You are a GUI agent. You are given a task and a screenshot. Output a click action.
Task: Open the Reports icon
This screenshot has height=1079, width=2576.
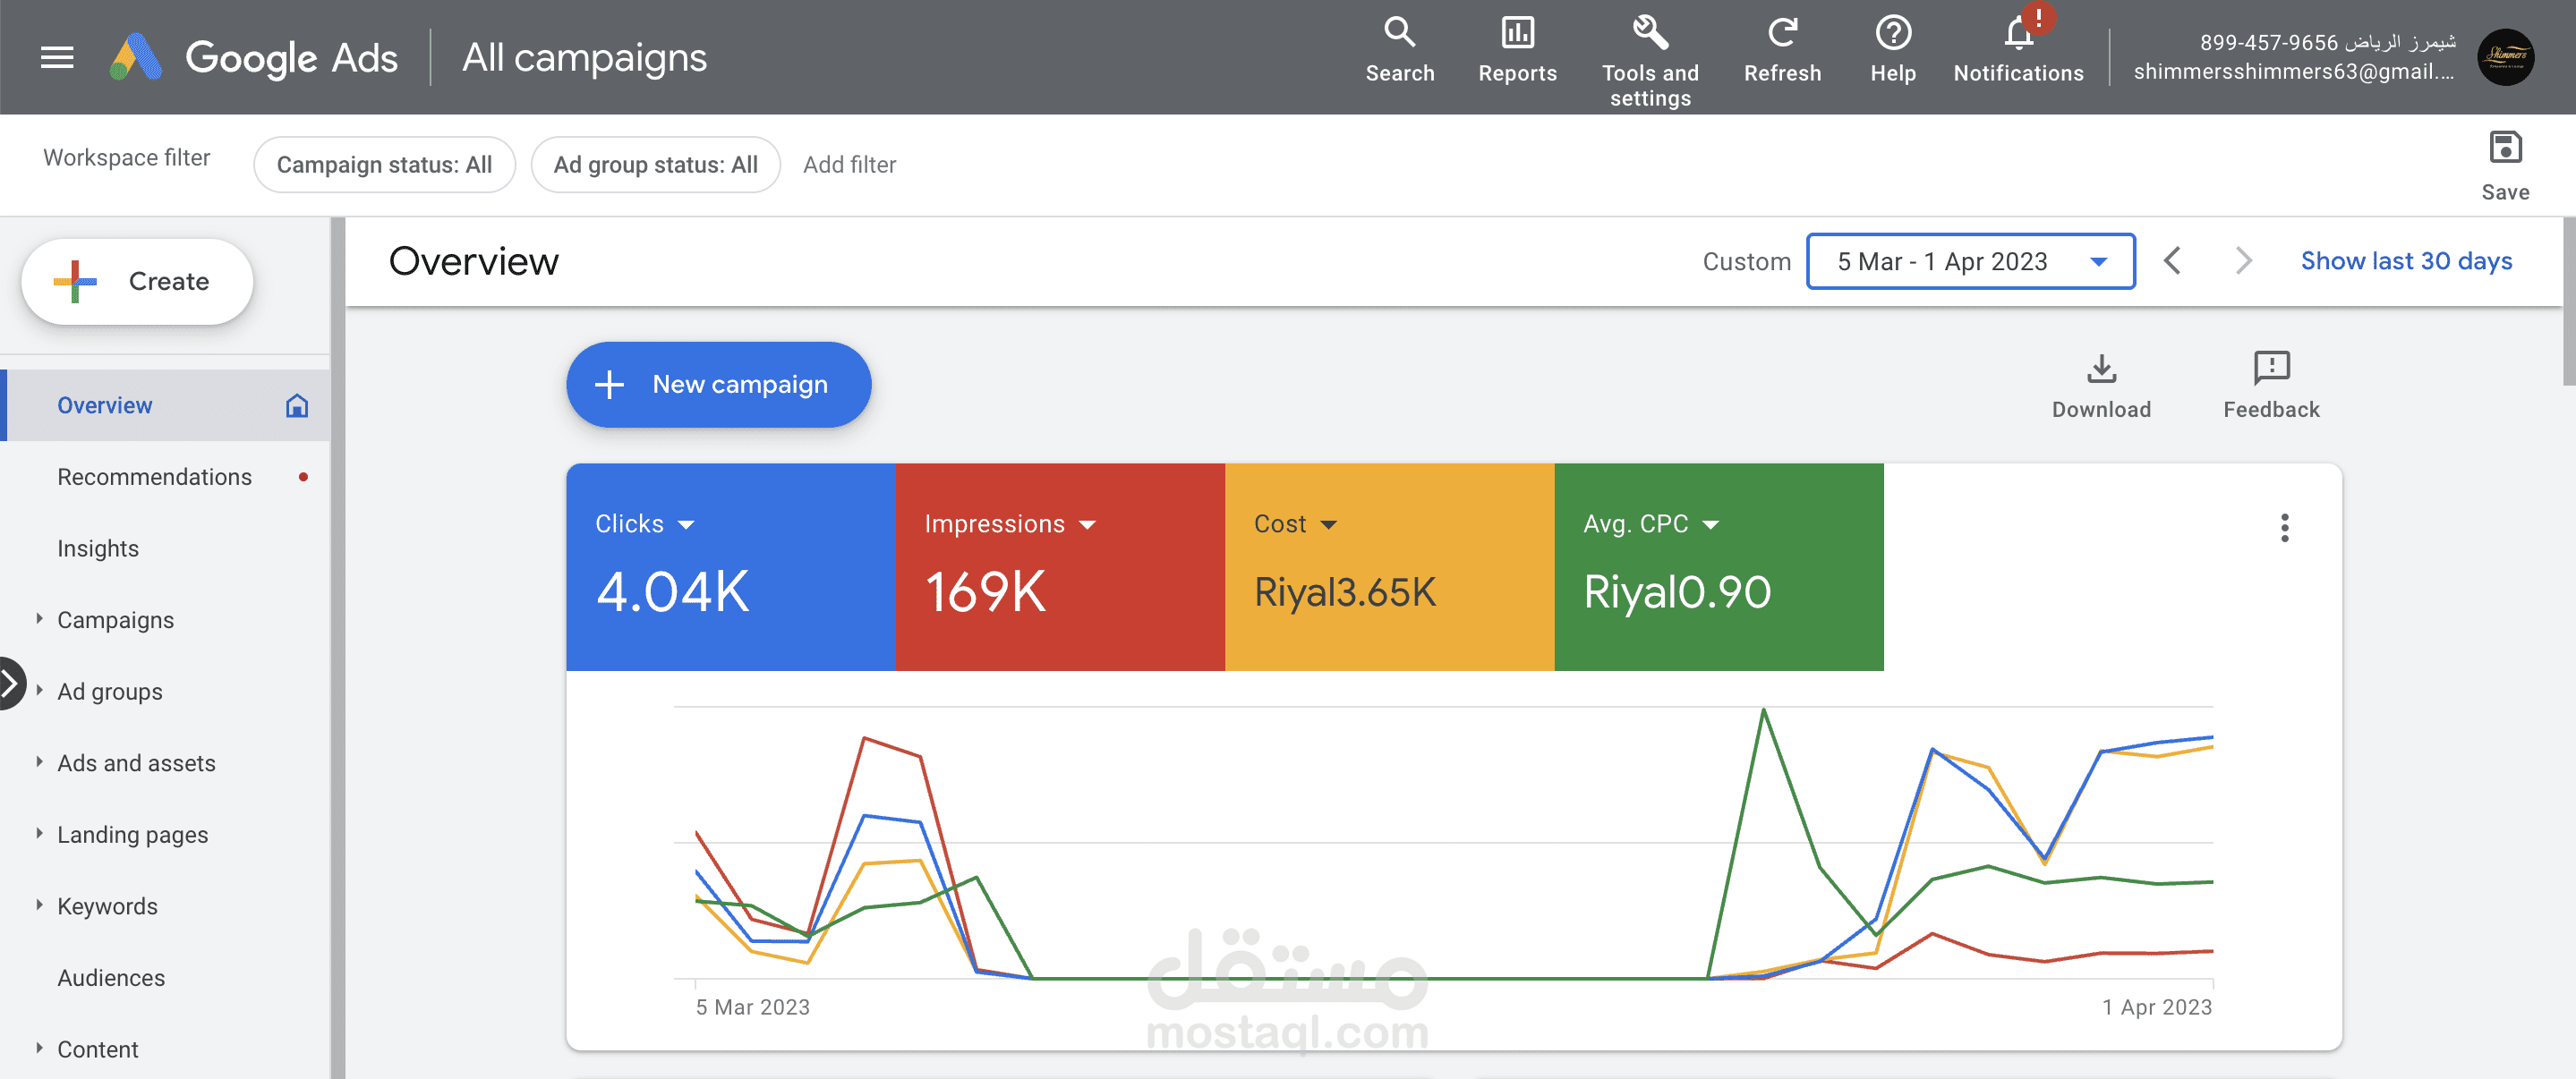[x=1517, y=33]
